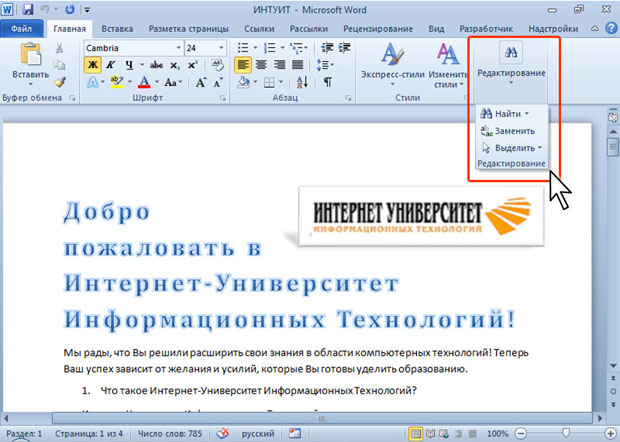This screenshot has width=620, height=442.
Task: Open the Paste (Вставить) dropdown arrow
Action: [x=30, y=83]
